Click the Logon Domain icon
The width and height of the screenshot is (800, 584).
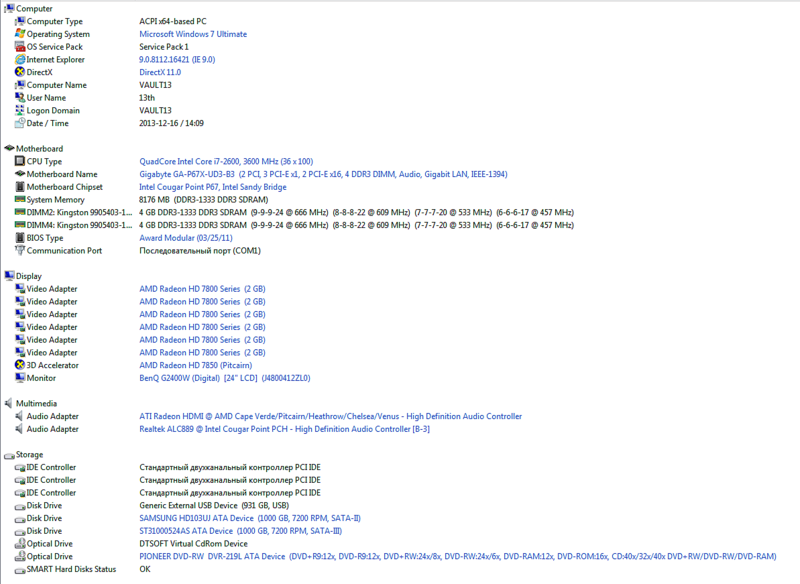pos(20,110)
